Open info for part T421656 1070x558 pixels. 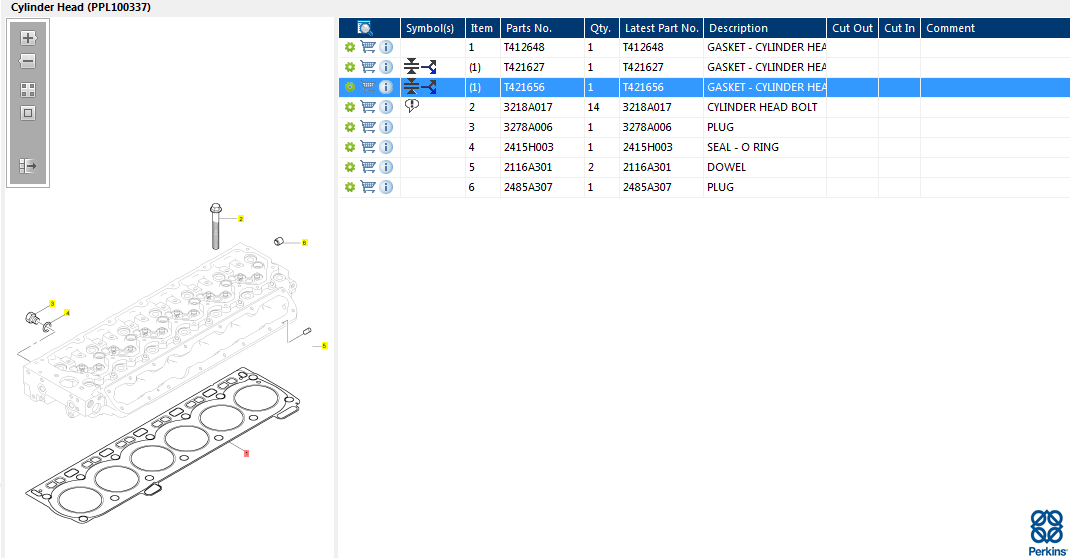pos(386,87)
